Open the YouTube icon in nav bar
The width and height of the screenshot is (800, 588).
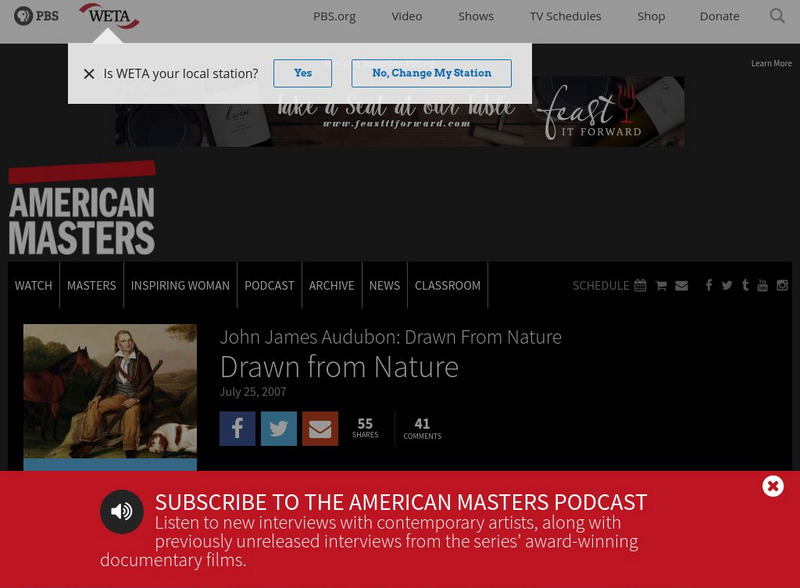[x=763, y=285]
